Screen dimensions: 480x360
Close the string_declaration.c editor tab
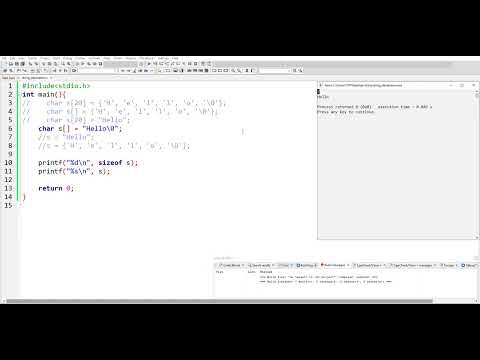[51, 78]
